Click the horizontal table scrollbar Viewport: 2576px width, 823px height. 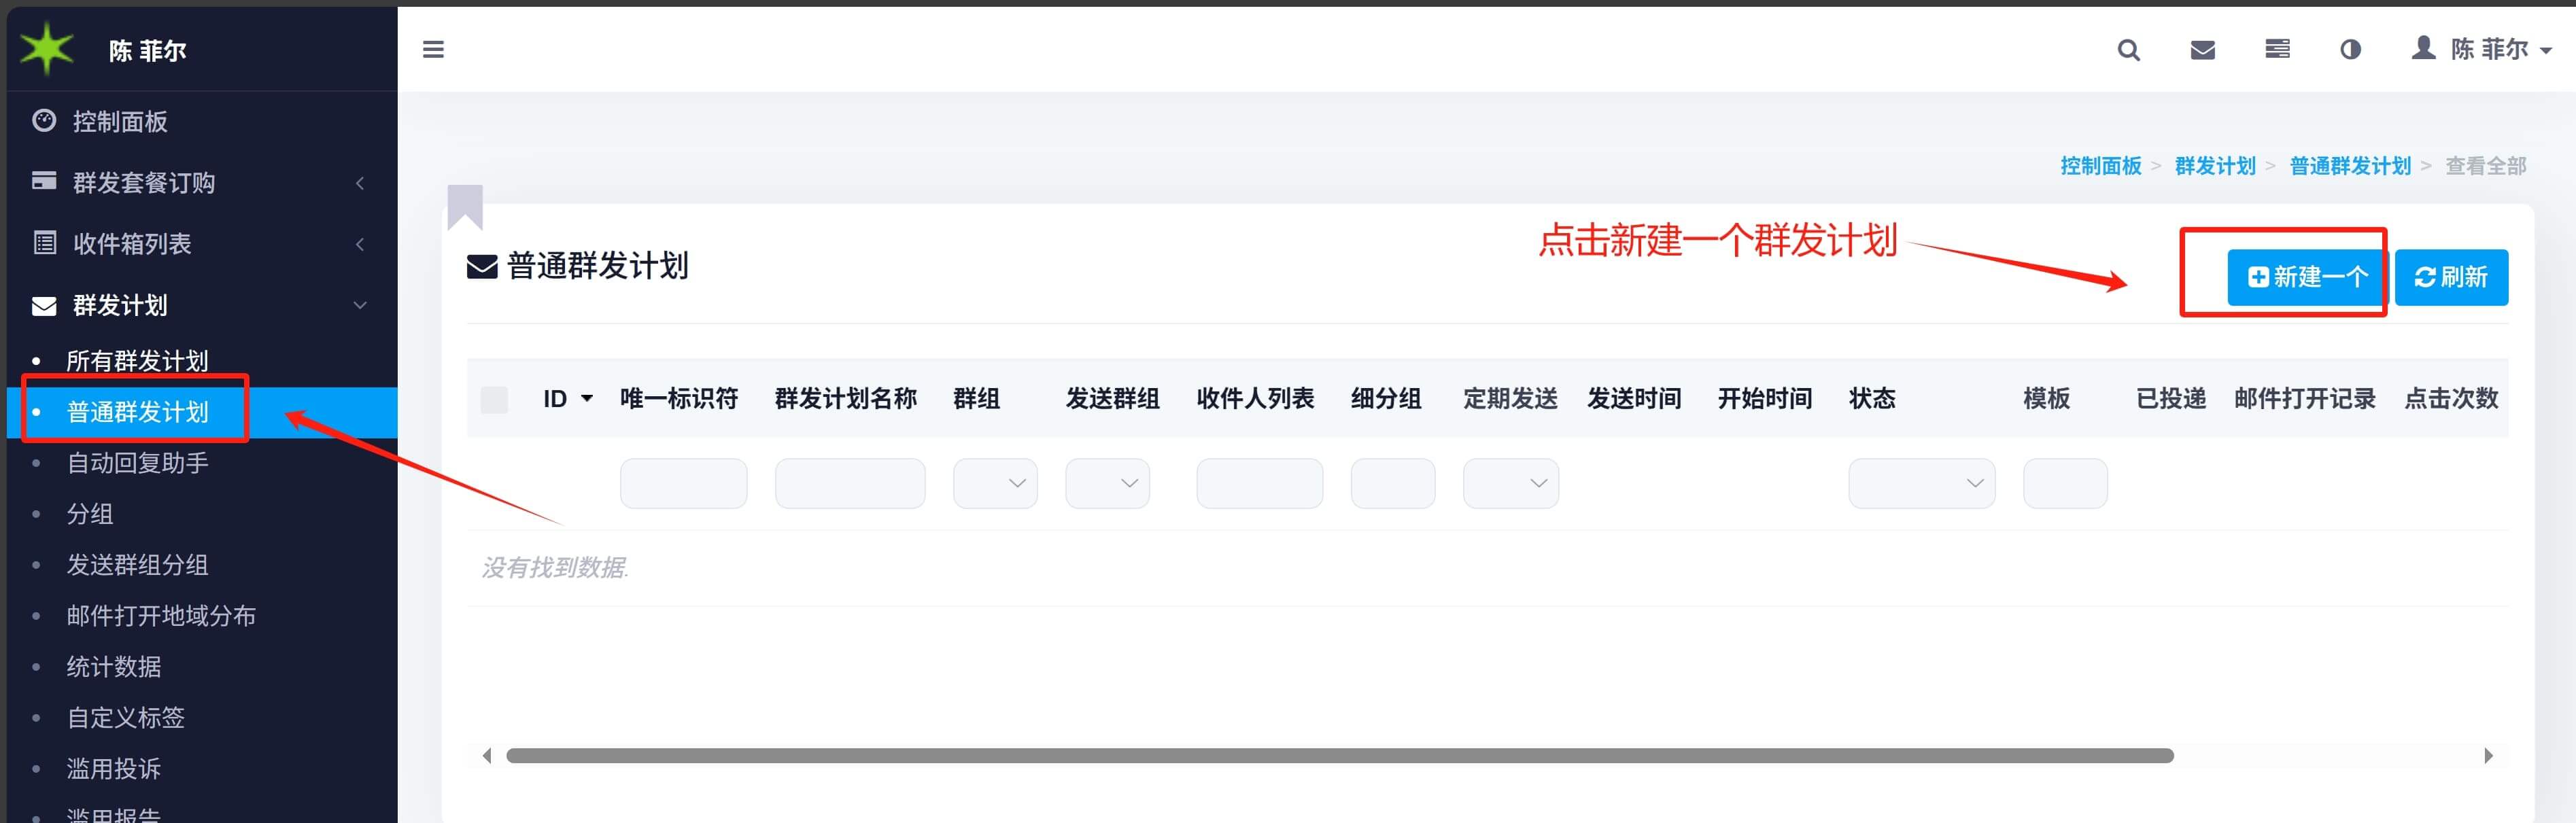[x=1340, y=756]
